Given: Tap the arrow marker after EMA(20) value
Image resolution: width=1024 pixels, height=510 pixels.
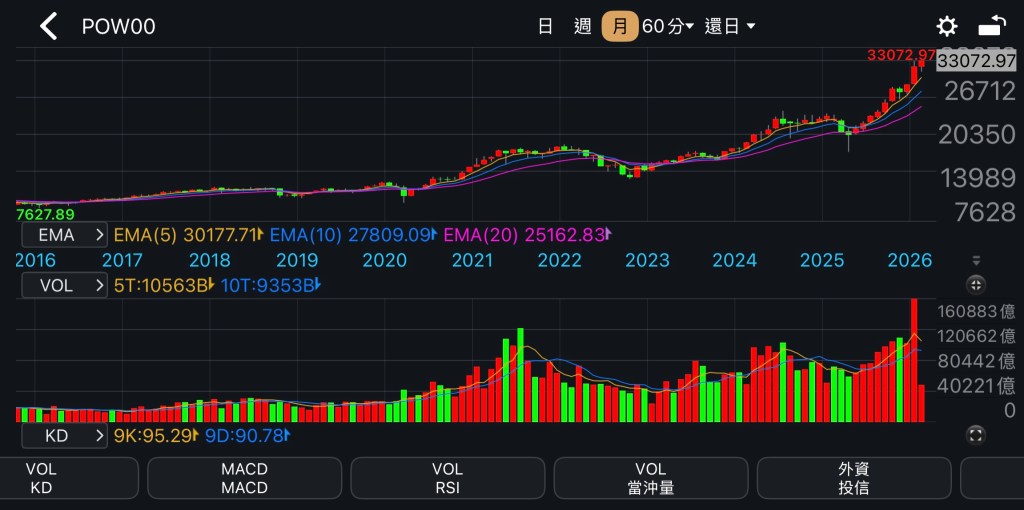Looking at the screenshot, I should (609, 235).
